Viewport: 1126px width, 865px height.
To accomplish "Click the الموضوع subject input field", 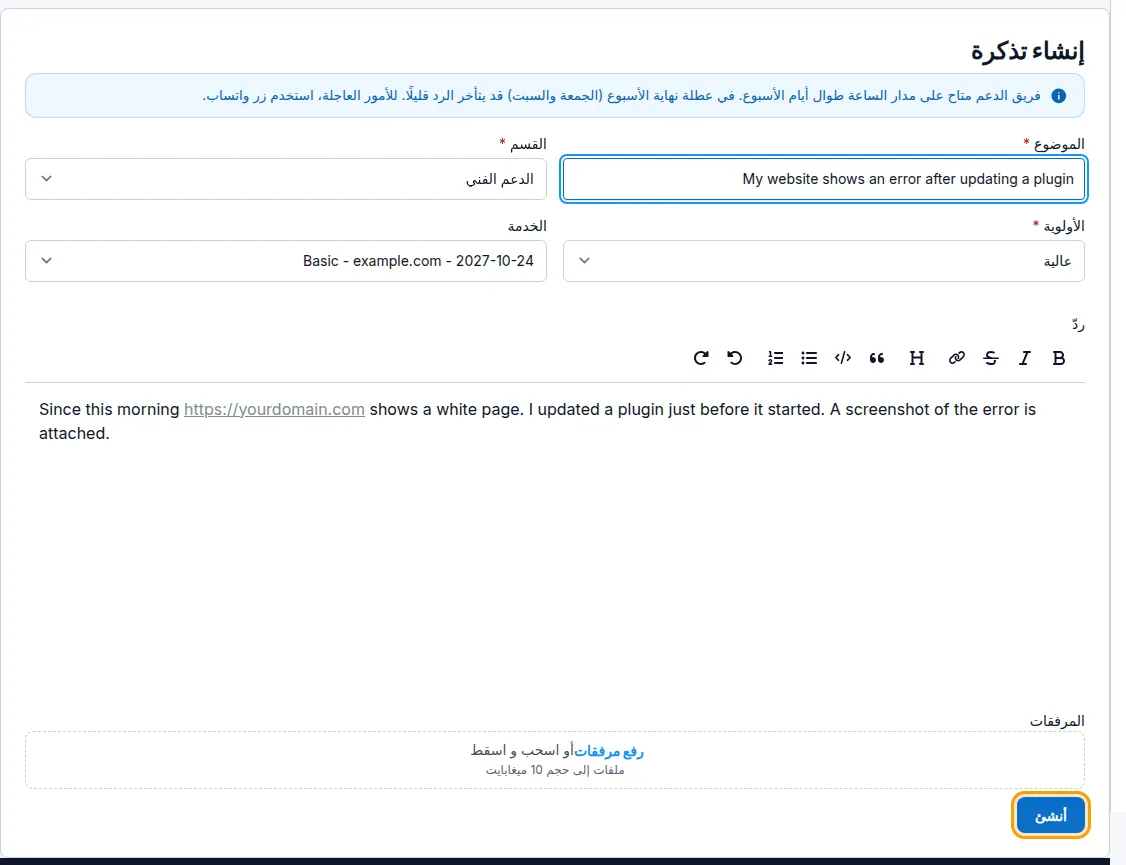I will 824,179.
